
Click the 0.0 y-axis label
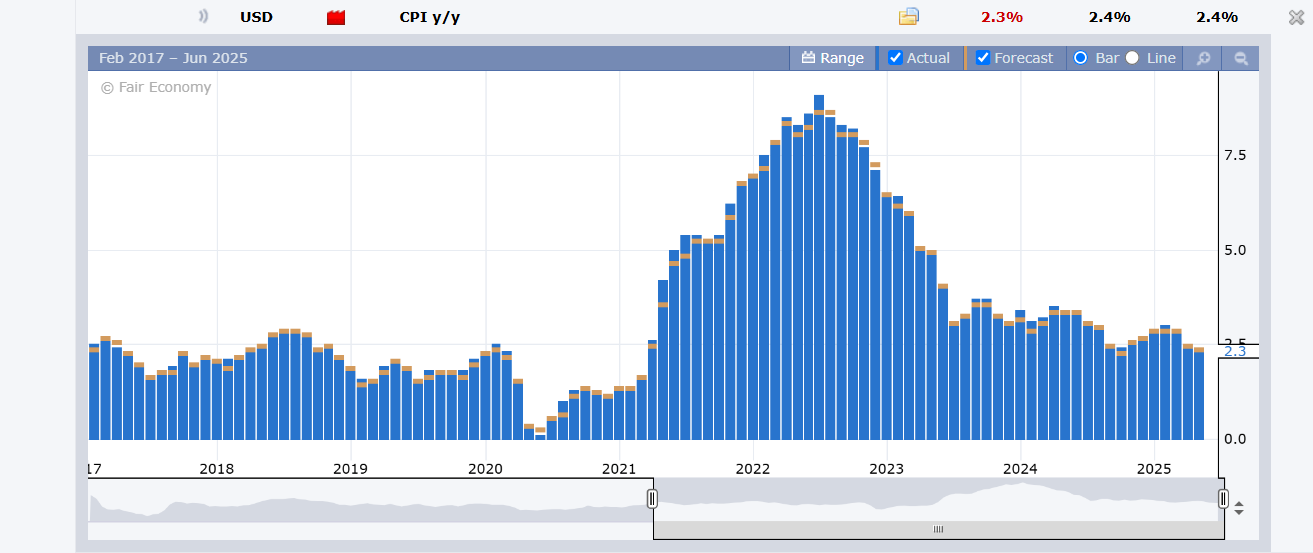coord(1235,439)
